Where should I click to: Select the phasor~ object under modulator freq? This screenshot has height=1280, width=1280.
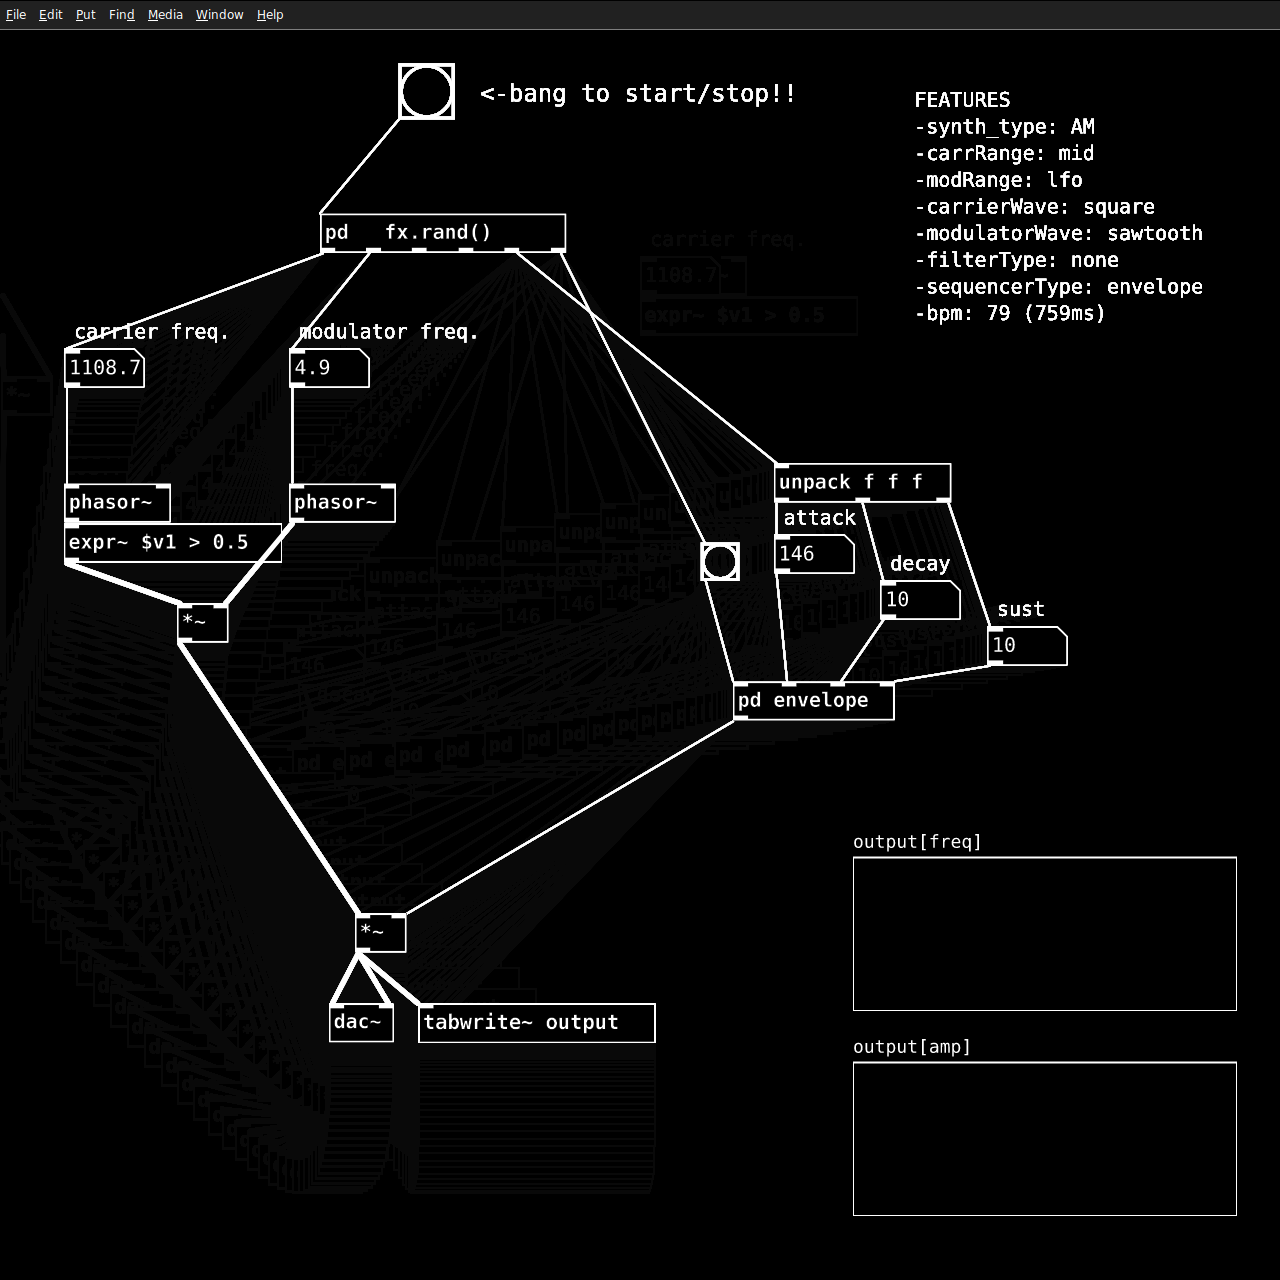click(x=343, y=503)
